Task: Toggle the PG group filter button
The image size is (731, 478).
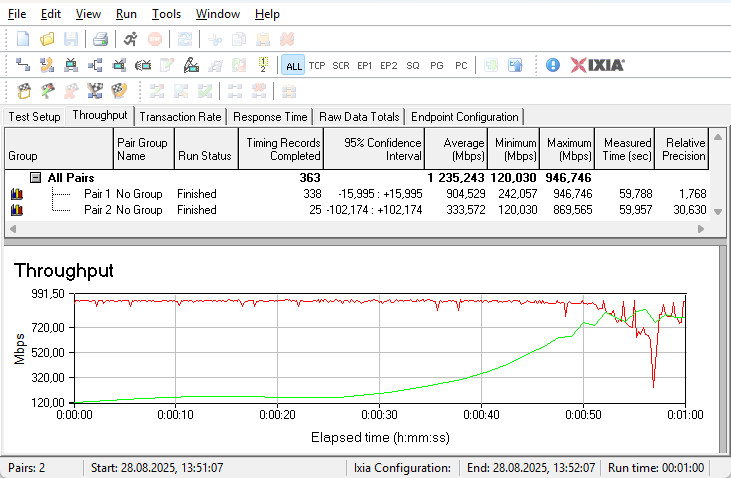Action: (x=437, y=65)
